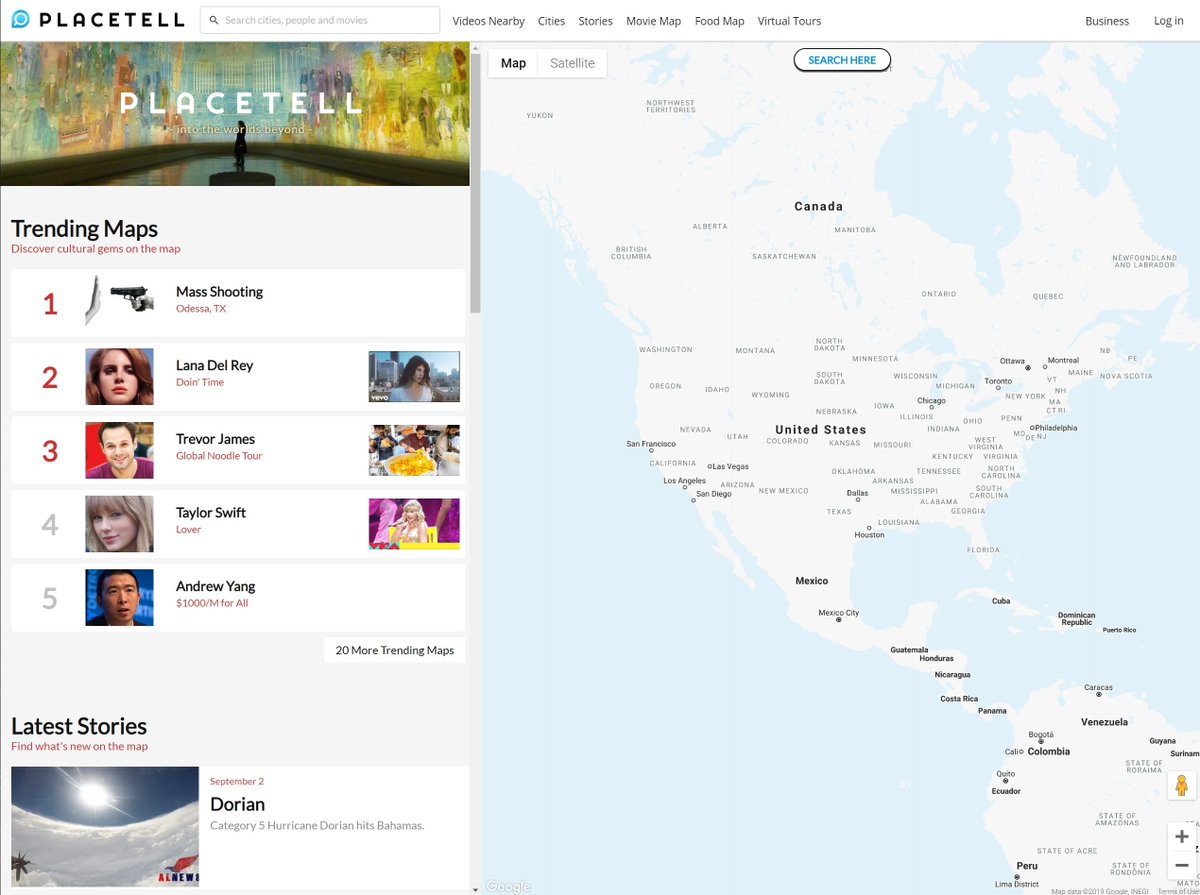
Task: Open Global Noodle Tour food thumbnail
Action: (414, 450)
